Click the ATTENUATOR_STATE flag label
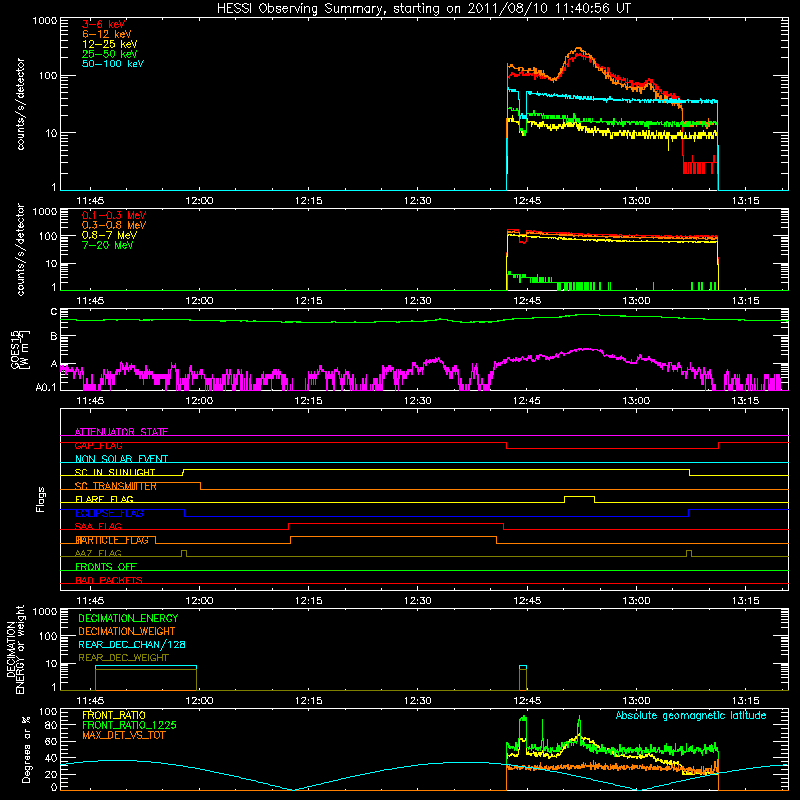The width and height of the screenshot is (800, 800). click(x=121, y=432)
